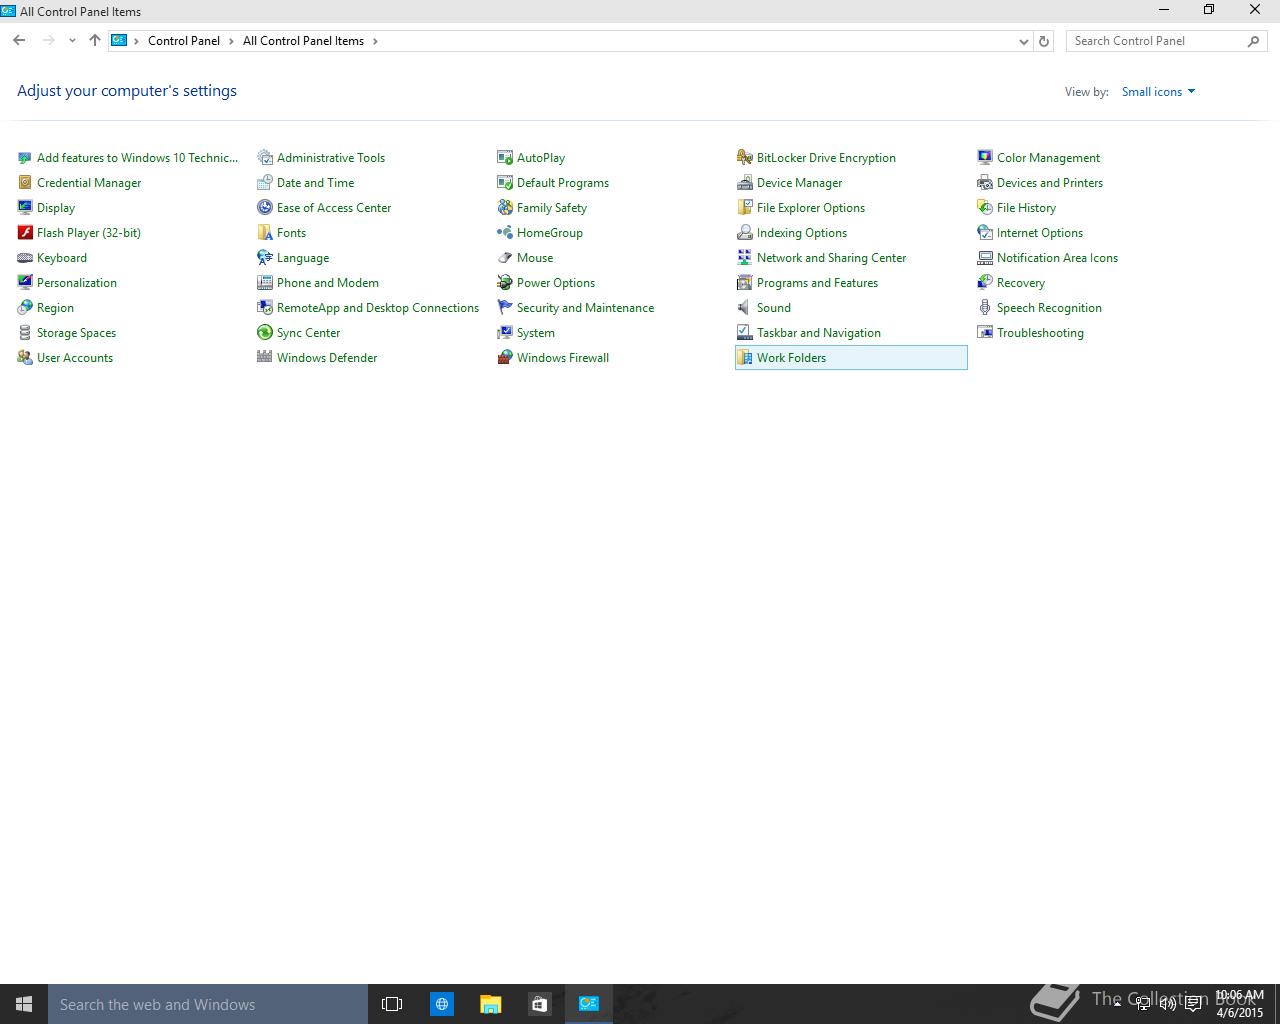Screen dimensions: 1280x1024
Task: Open Taskbar and Navigation settings
Action: [x=819, y=332]
